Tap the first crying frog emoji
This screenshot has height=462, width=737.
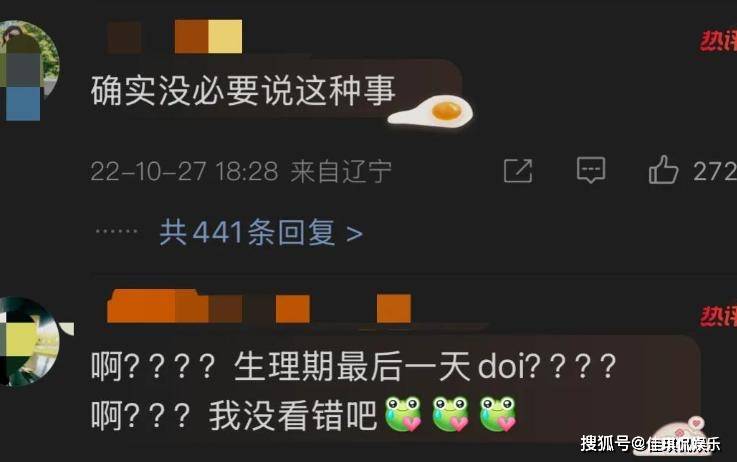(403, 414)
